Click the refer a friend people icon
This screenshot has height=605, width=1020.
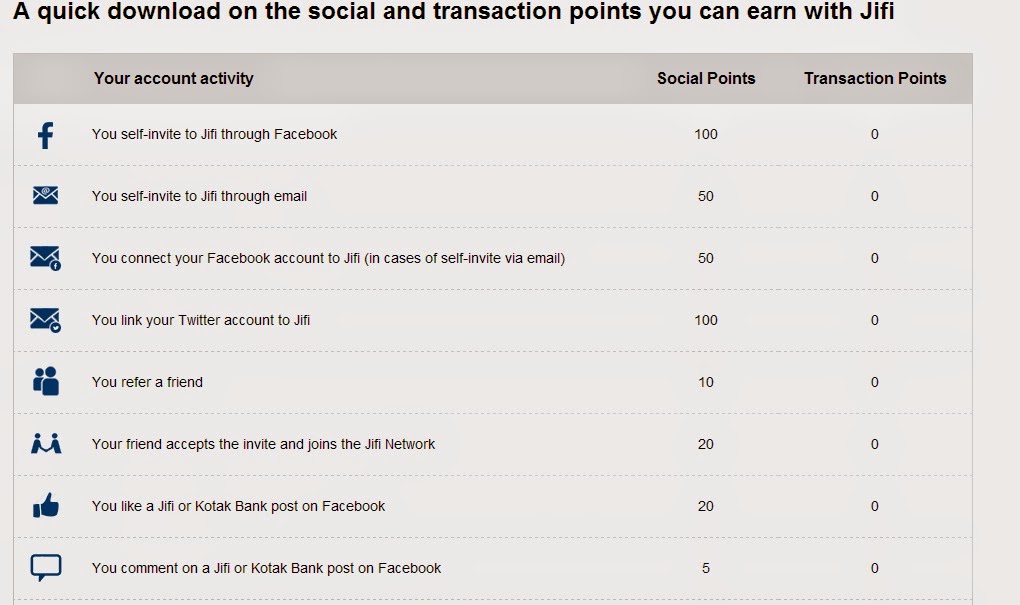coord(45,381)
